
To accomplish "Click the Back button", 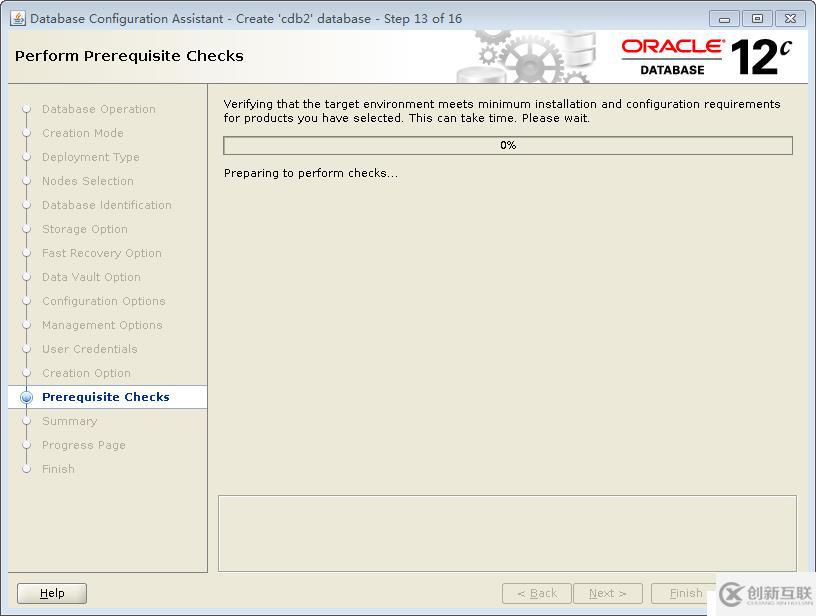I will click(537, 593).
